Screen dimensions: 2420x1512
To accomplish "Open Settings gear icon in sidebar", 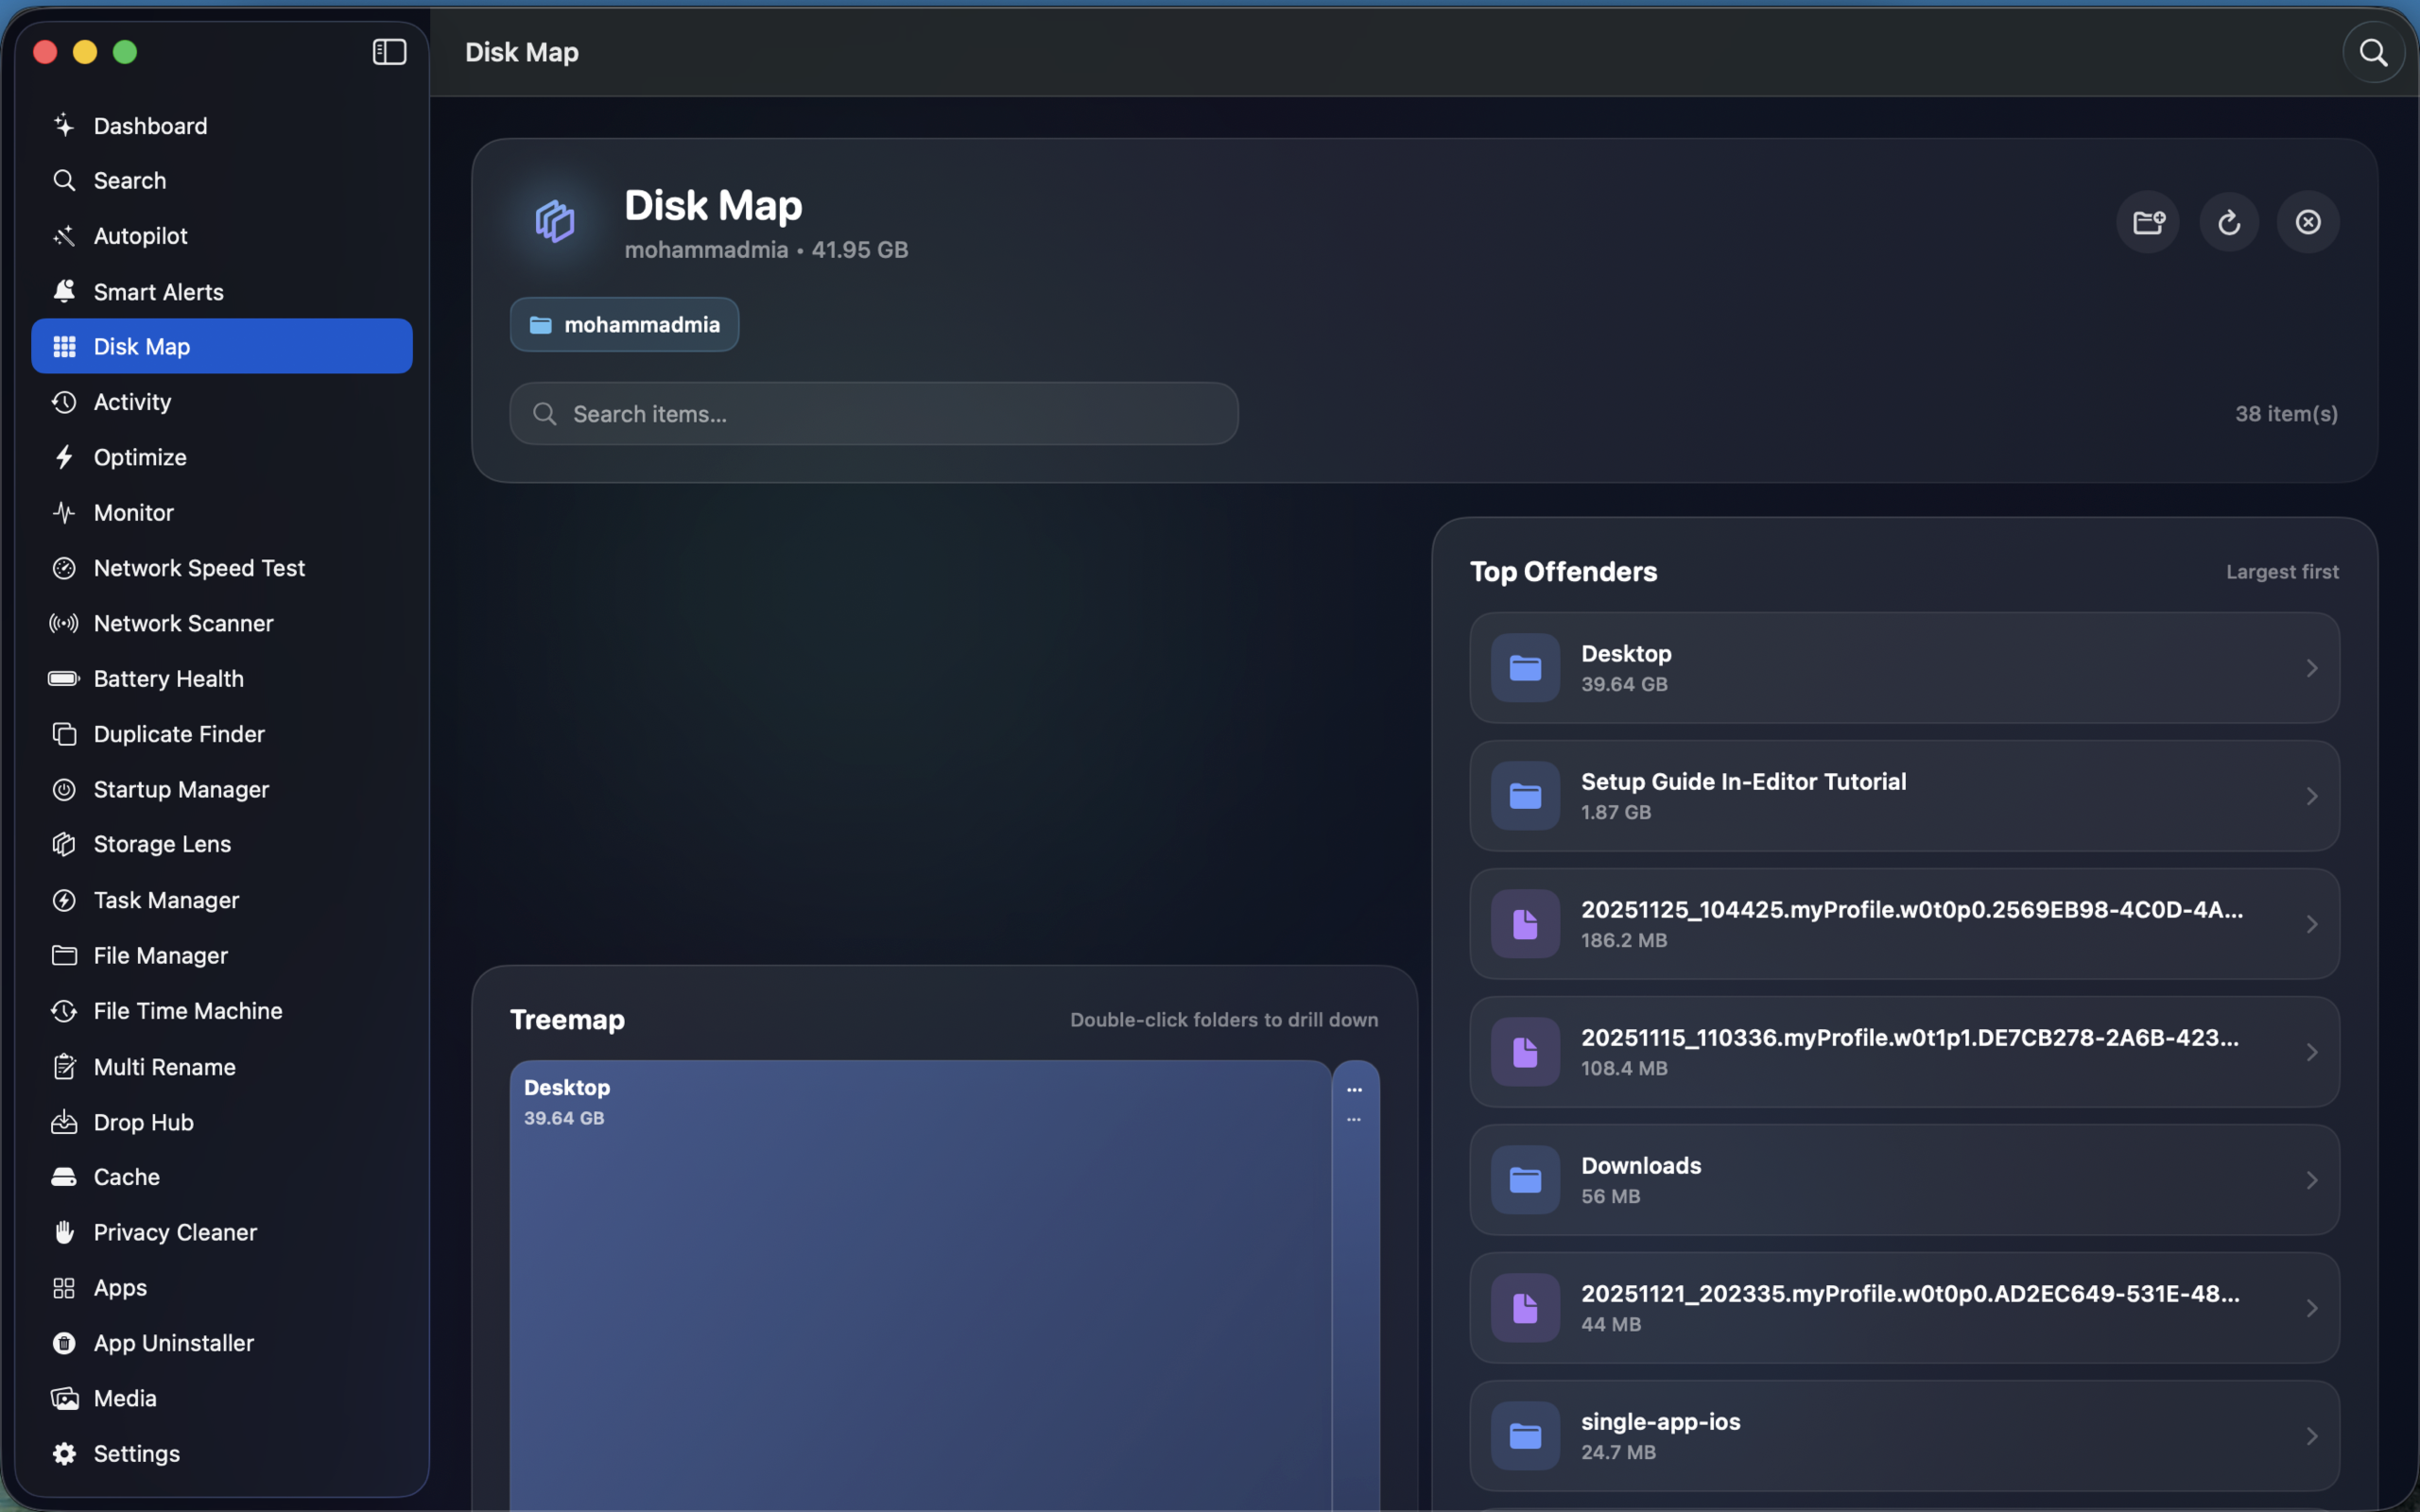I will coord(64,1453).
